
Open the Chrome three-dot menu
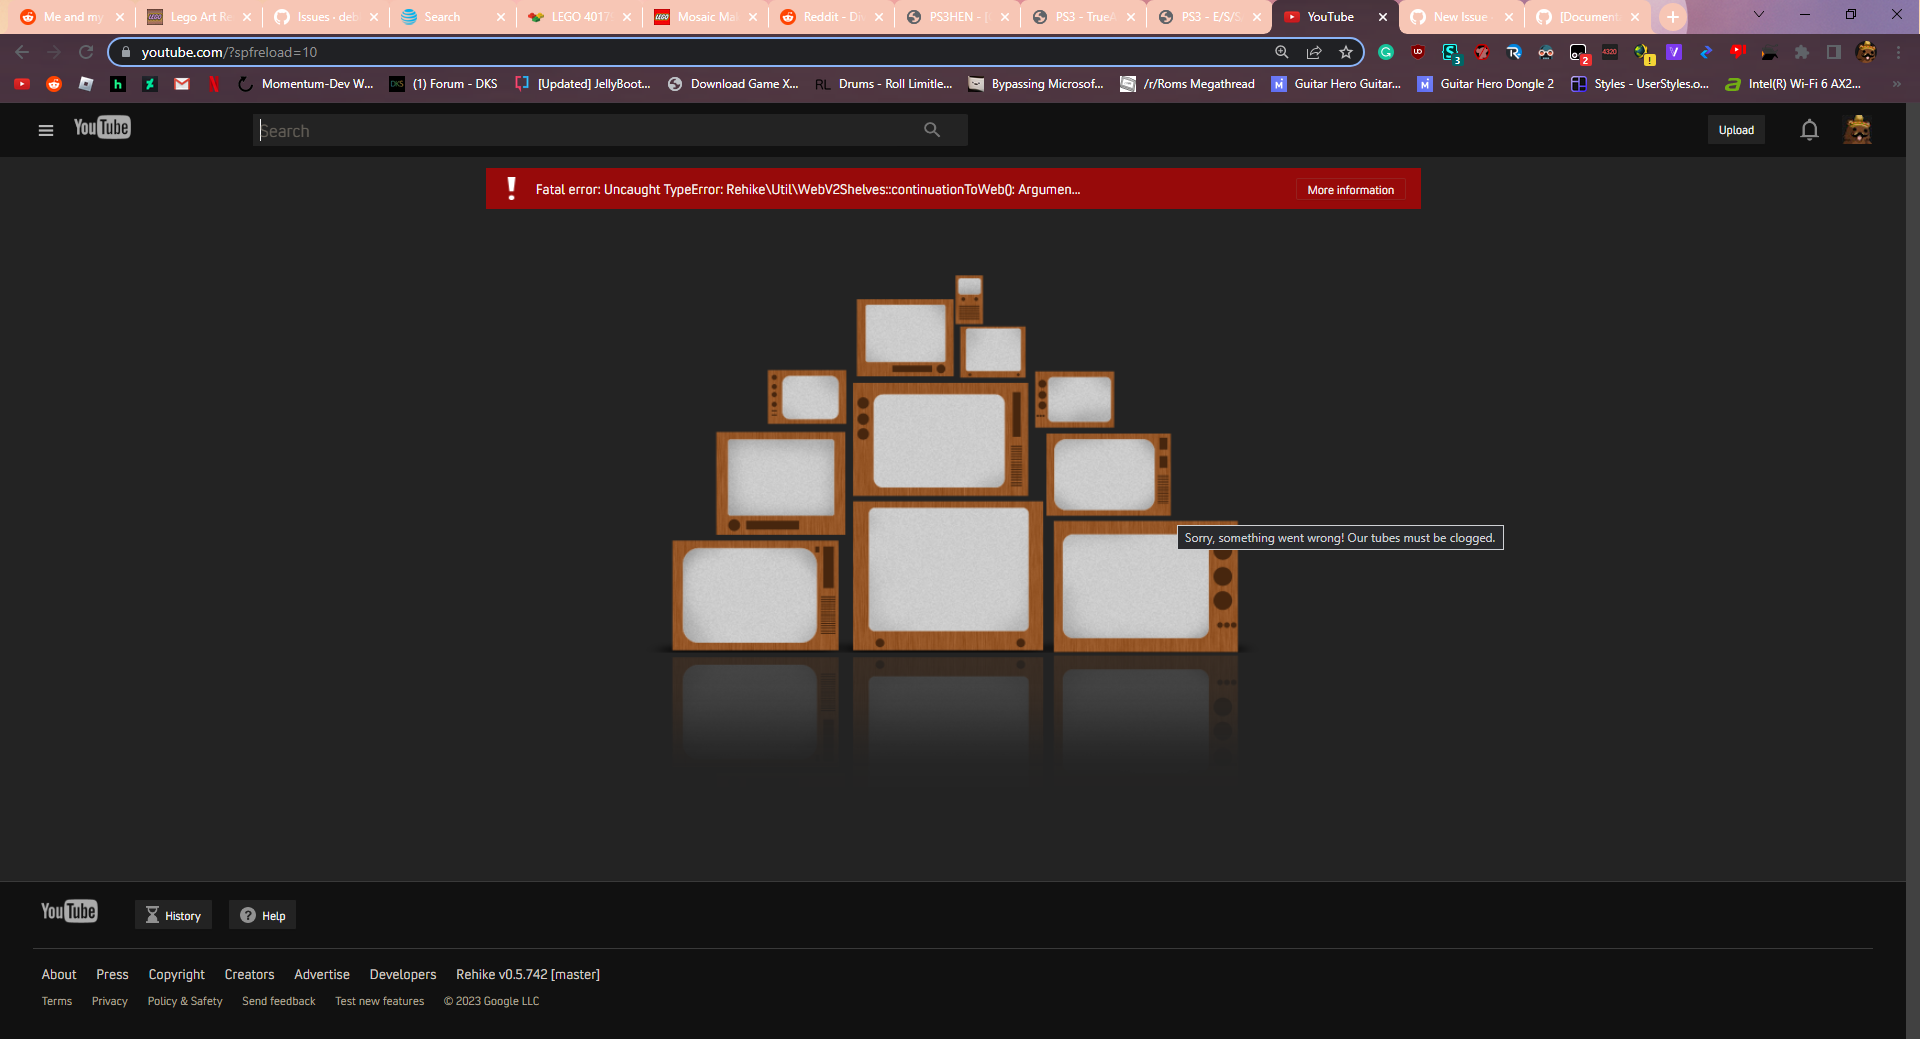pyautogui.click(x=1898, y=52)
